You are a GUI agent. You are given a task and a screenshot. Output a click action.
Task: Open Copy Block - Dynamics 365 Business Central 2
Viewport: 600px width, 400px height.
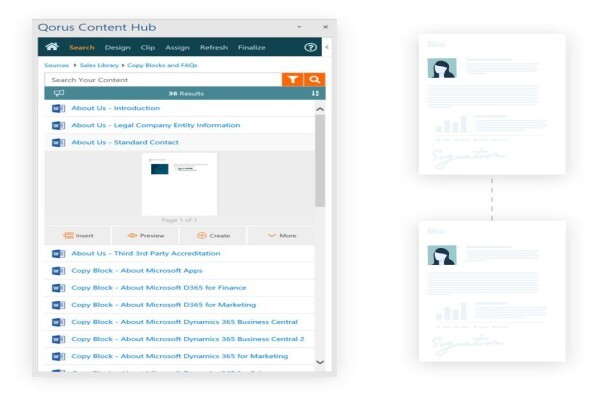188,339
